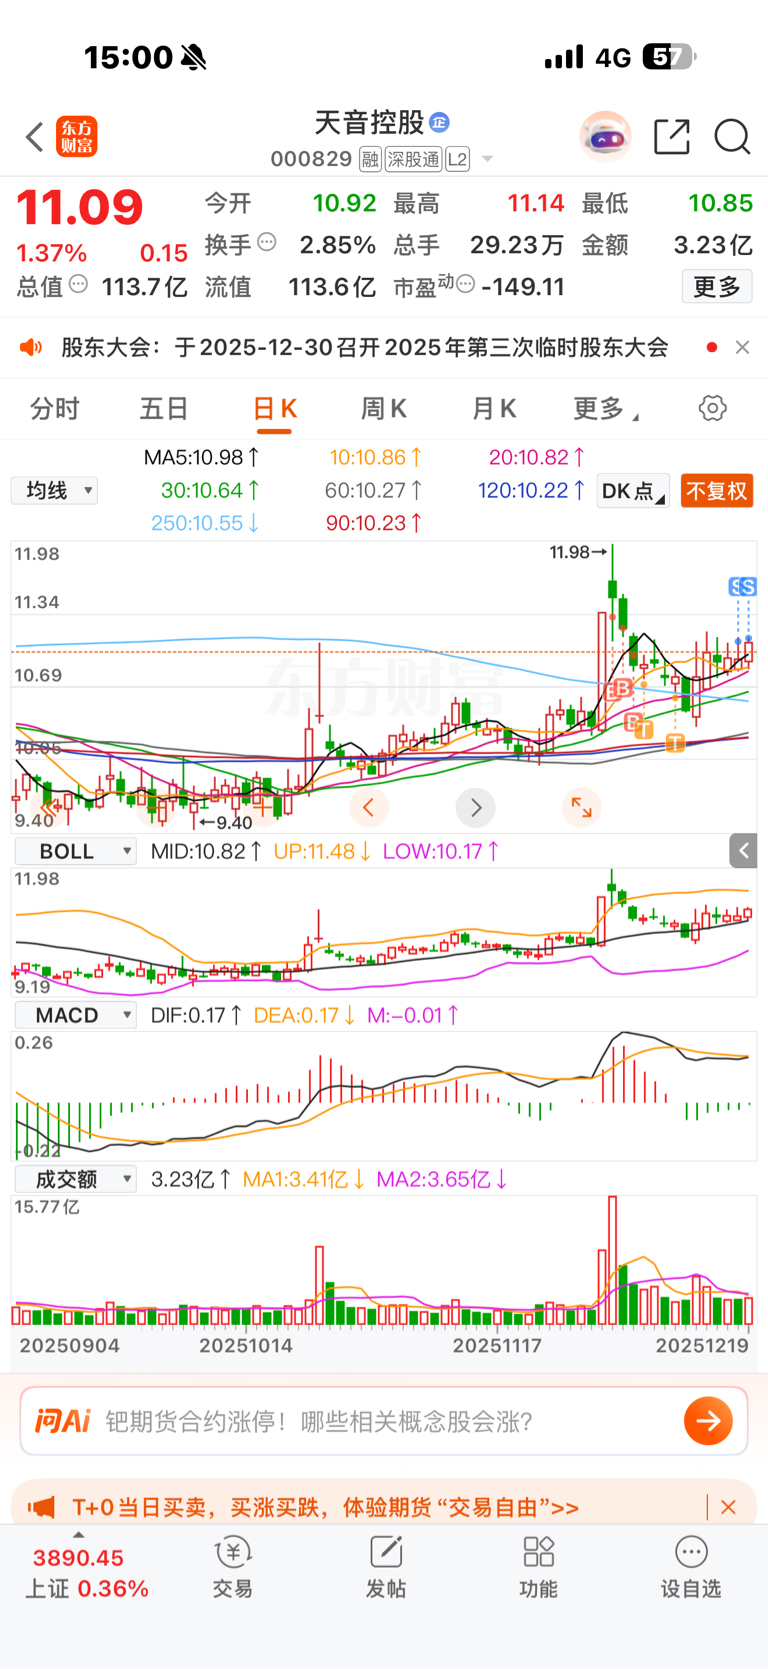Submit AI question with orange arrow
Viewport: 768px width, 1669px height.
coord(708,1421)
